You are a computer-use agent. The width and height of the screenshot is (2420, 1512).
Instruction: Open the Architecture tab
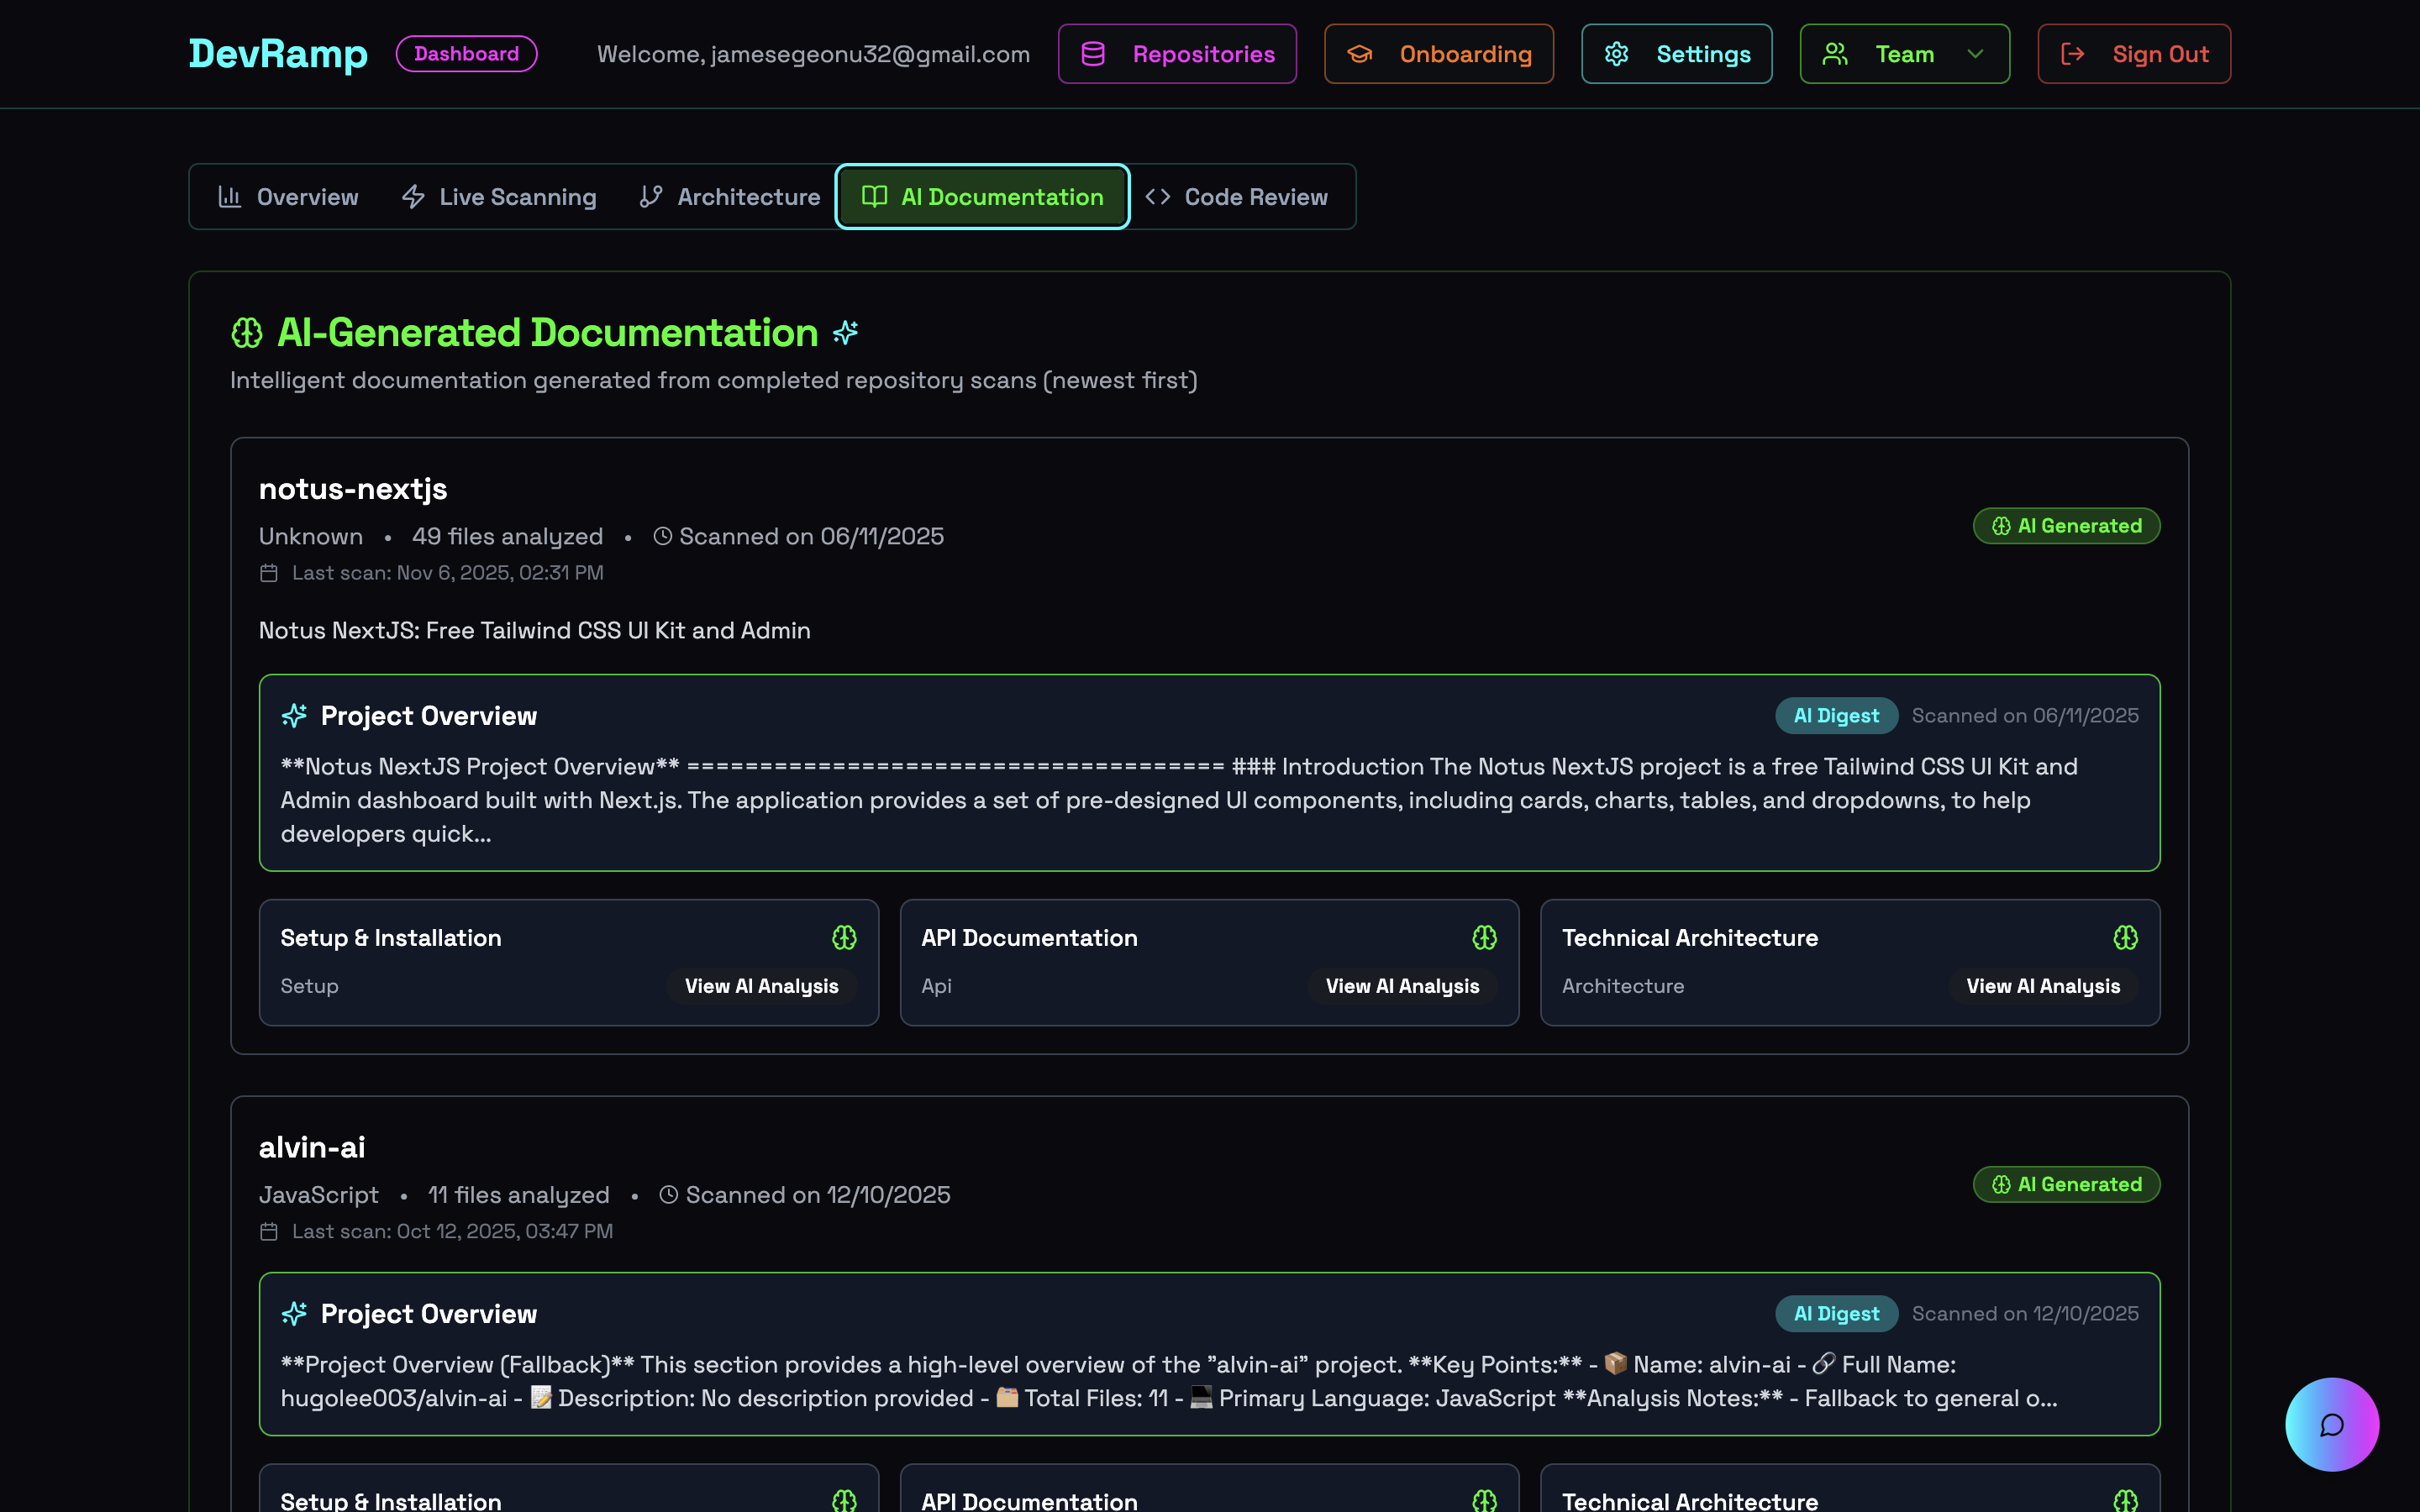[729, 196]
